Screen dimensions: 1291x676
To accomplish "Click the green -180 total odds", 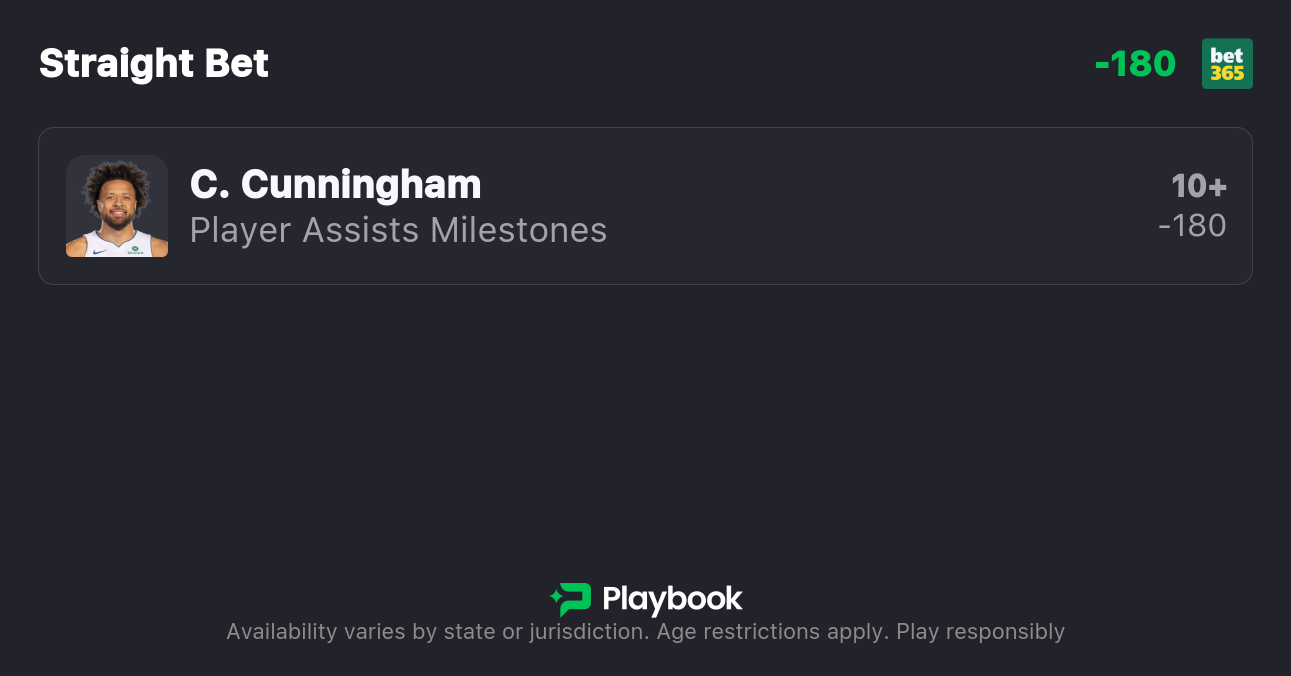I will click(1135, 64).
